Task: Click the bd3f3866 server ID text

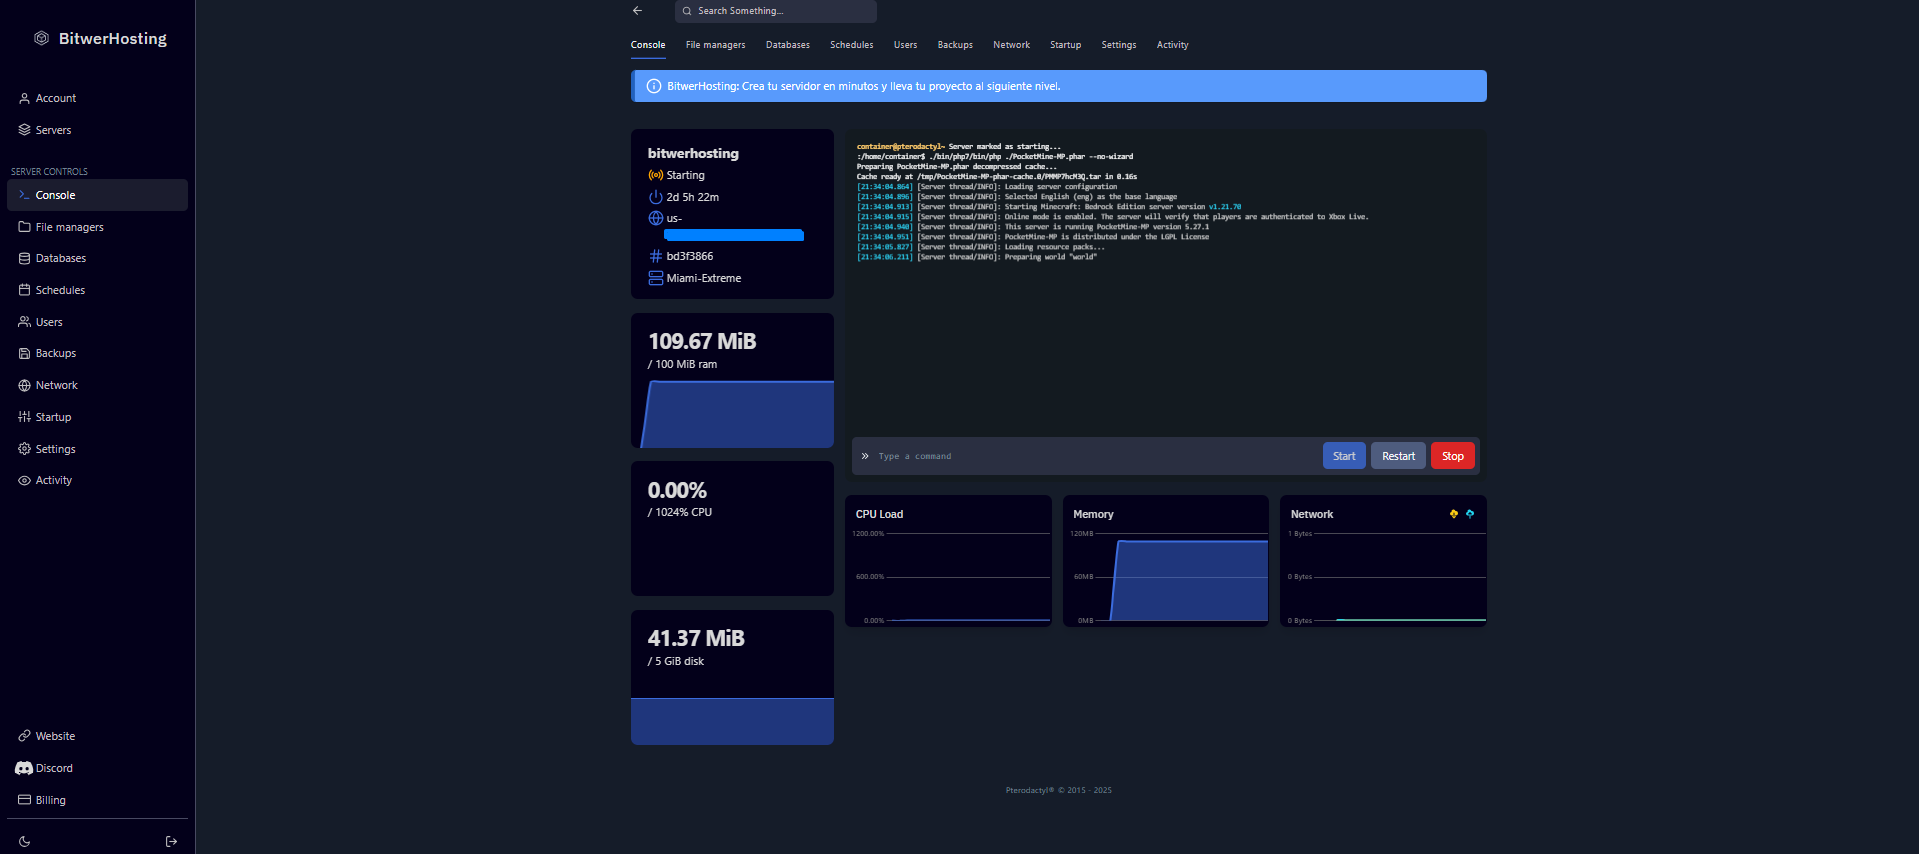Action: click(x=690, y=256)
